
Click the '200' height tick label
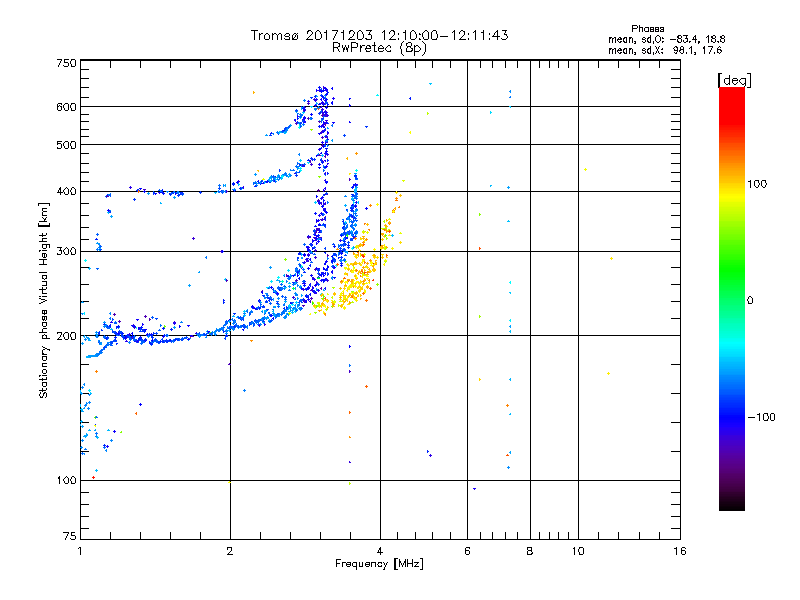[66, 336]
